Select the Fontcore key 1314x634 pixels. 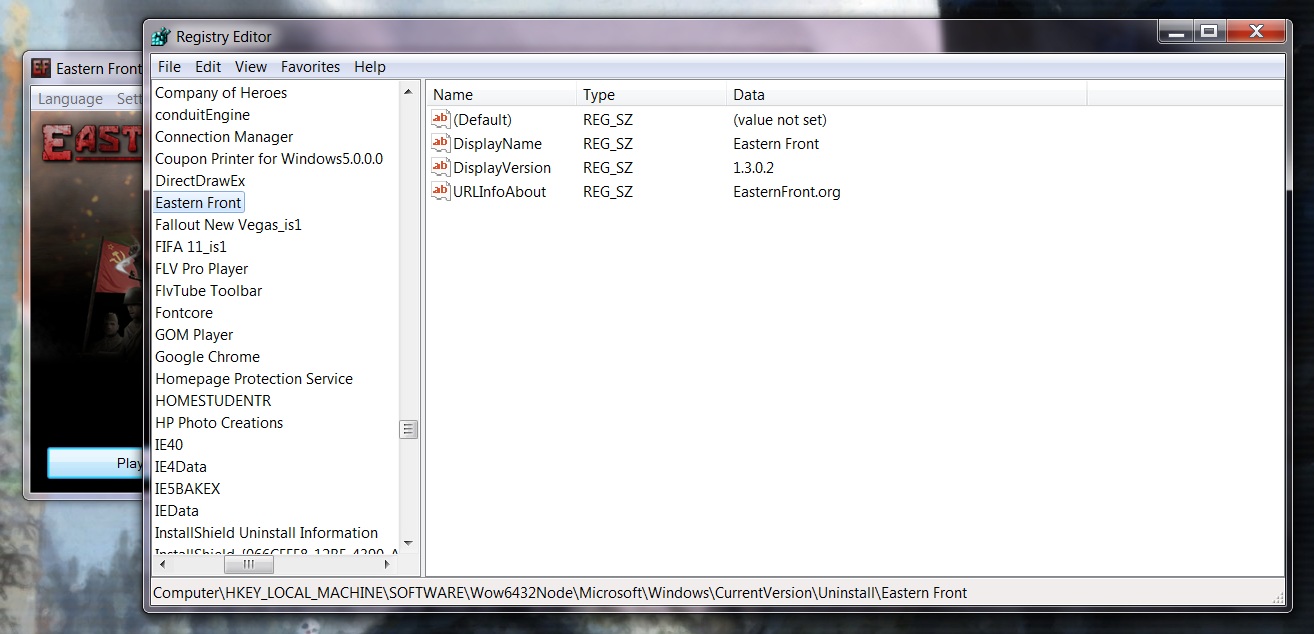[x=184, y=313]
